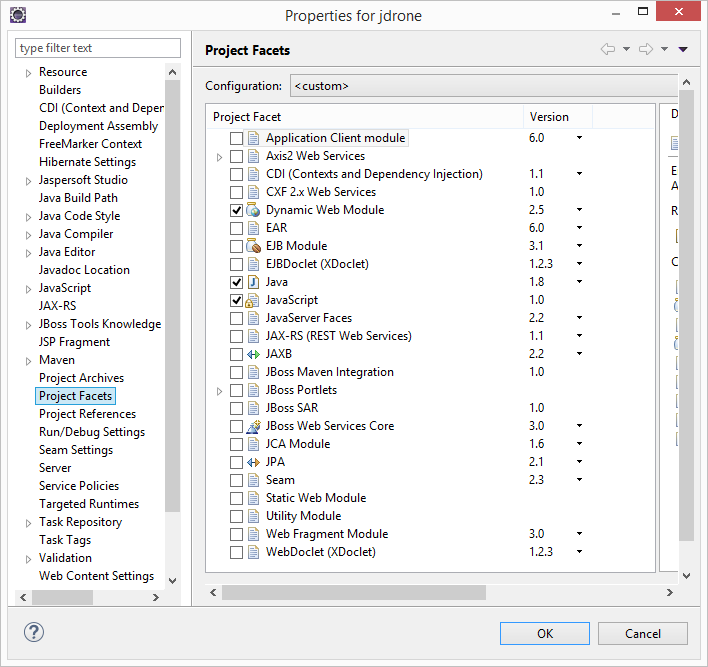The image size is (708, 667).
Task: Click the Utility Module document icon
Action: [253, 516]
